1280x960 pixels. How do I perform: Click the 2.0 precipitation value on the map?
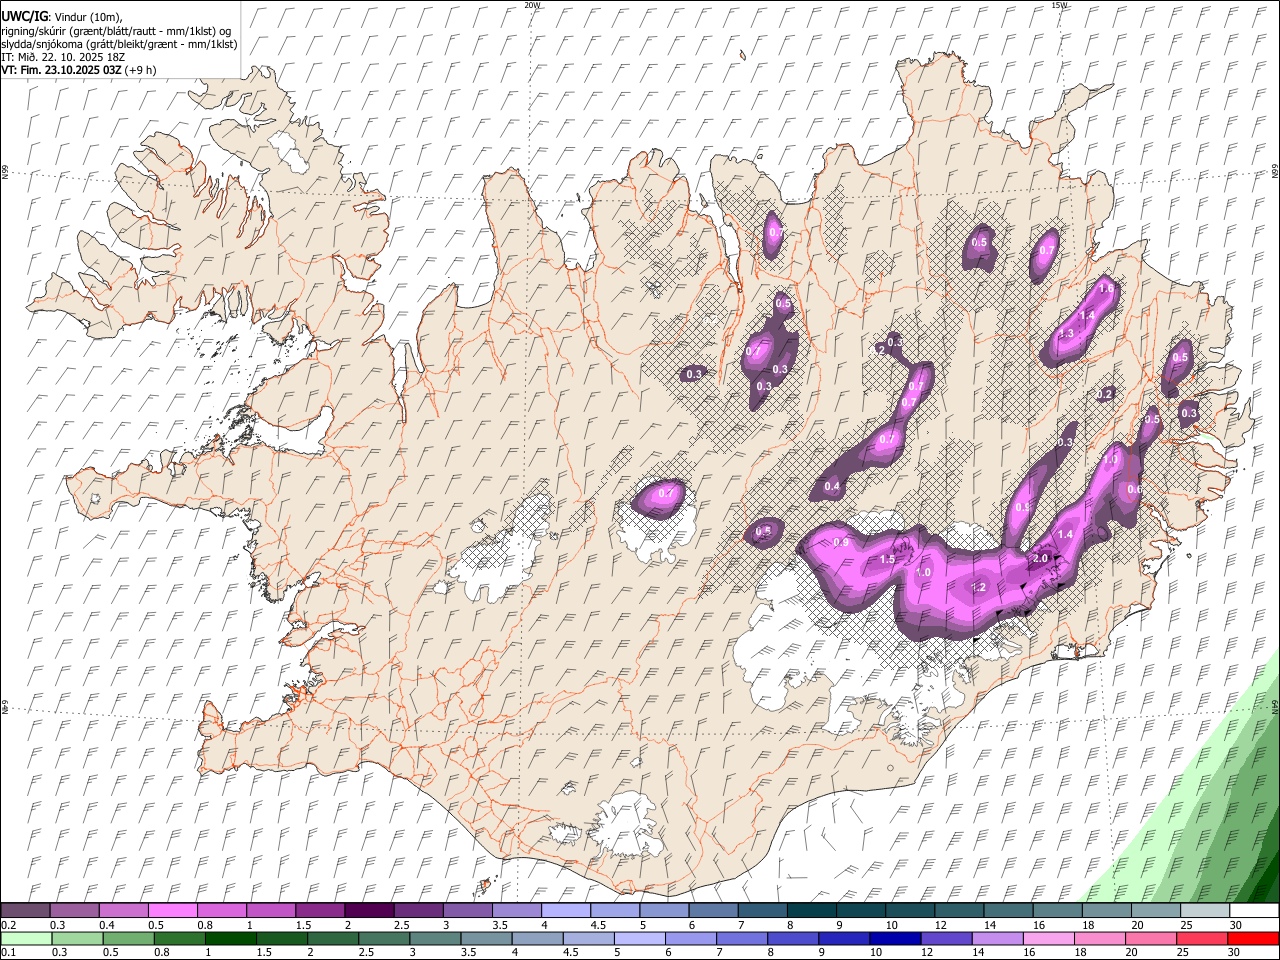1040,558
